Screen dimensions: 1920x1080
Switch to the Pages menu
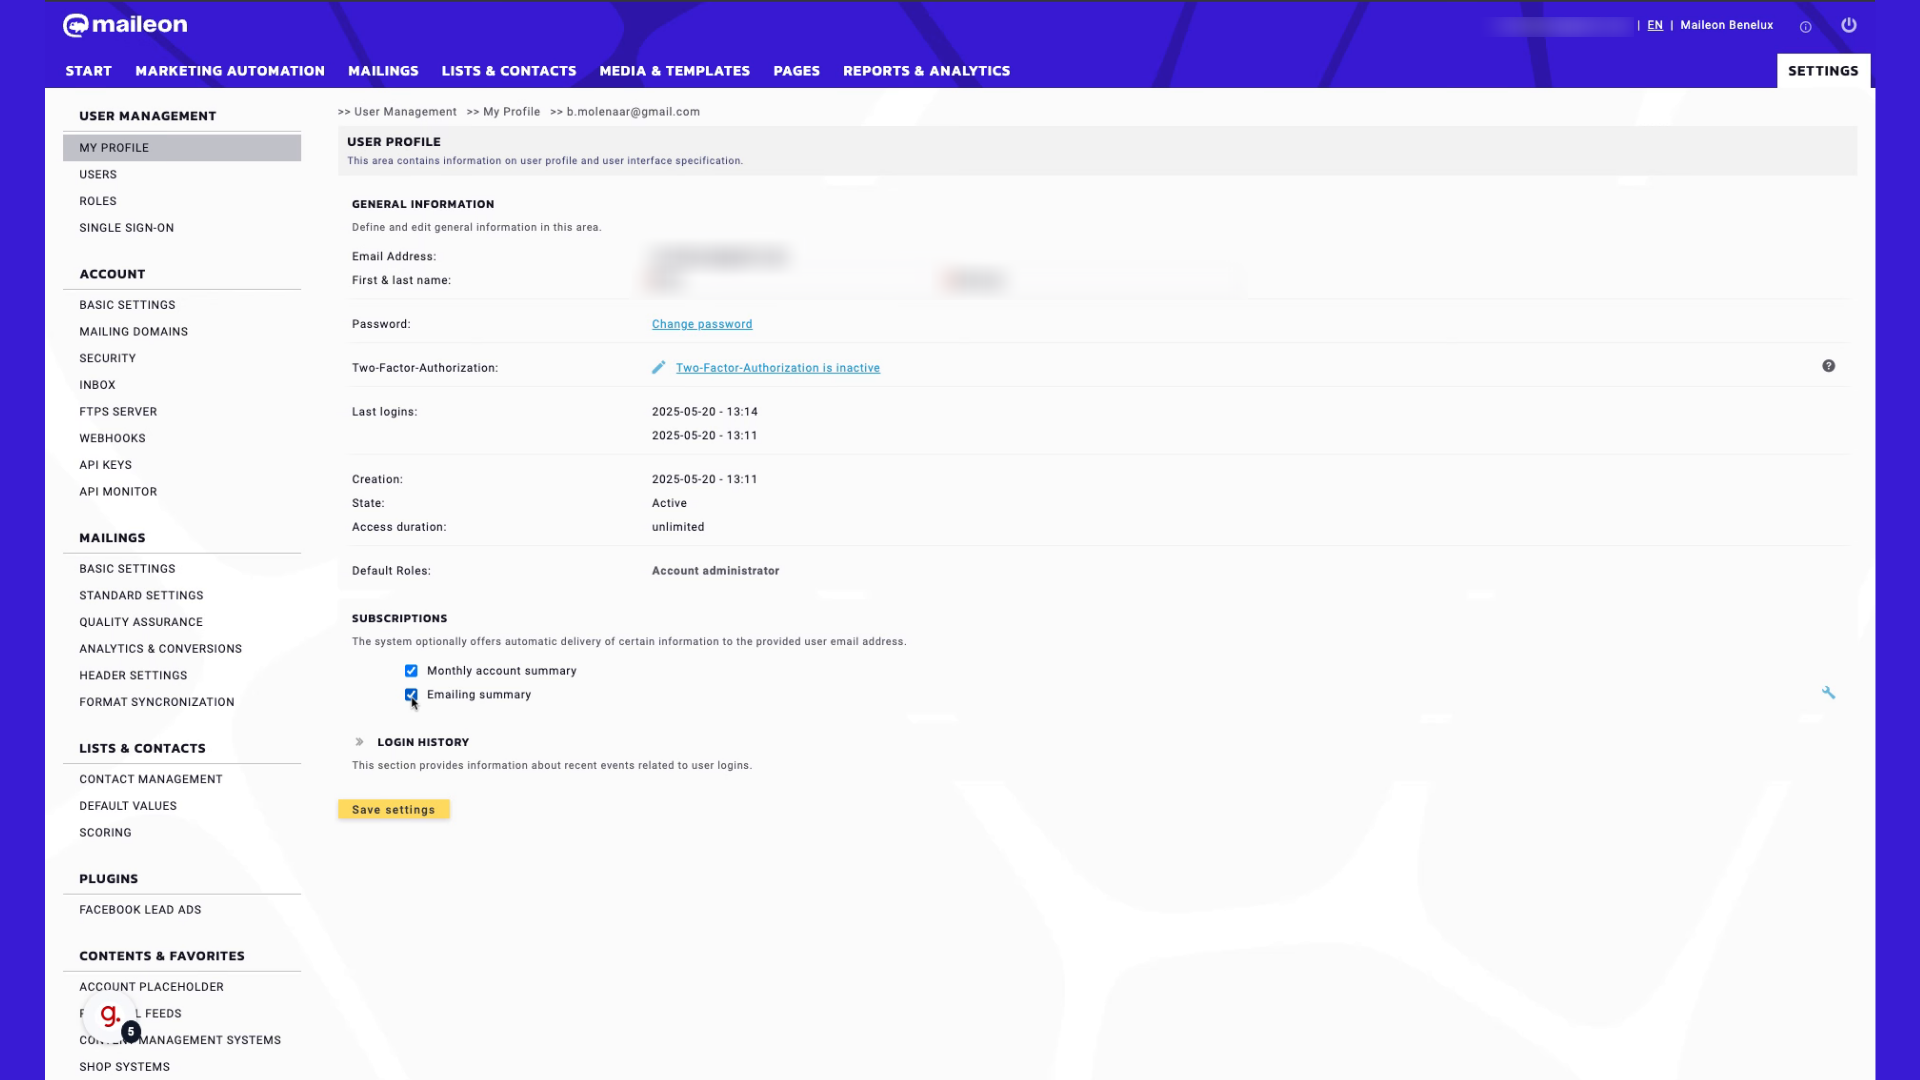click(x=797, y=71)
